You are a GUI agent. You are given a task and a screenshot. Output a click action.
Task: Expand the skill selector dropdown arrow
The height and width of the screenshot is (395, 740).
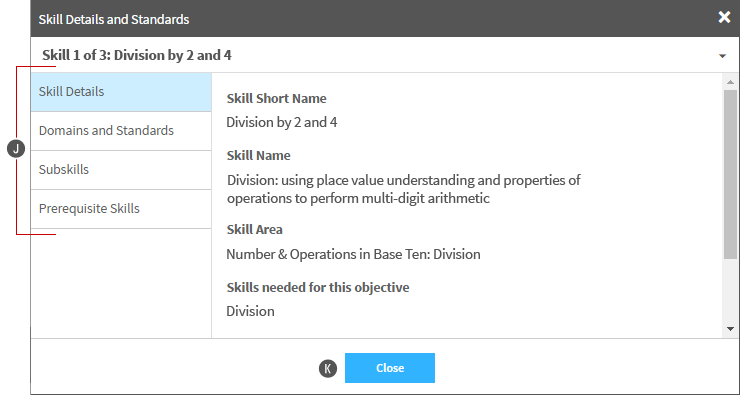coord(722,56)
